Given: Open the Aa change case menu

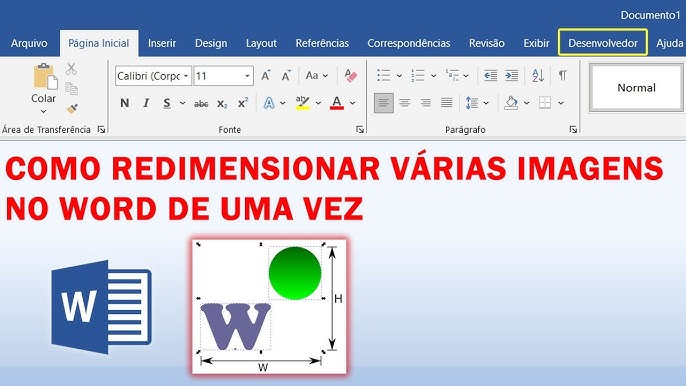Looking at the screenshot, I should 317,76.
